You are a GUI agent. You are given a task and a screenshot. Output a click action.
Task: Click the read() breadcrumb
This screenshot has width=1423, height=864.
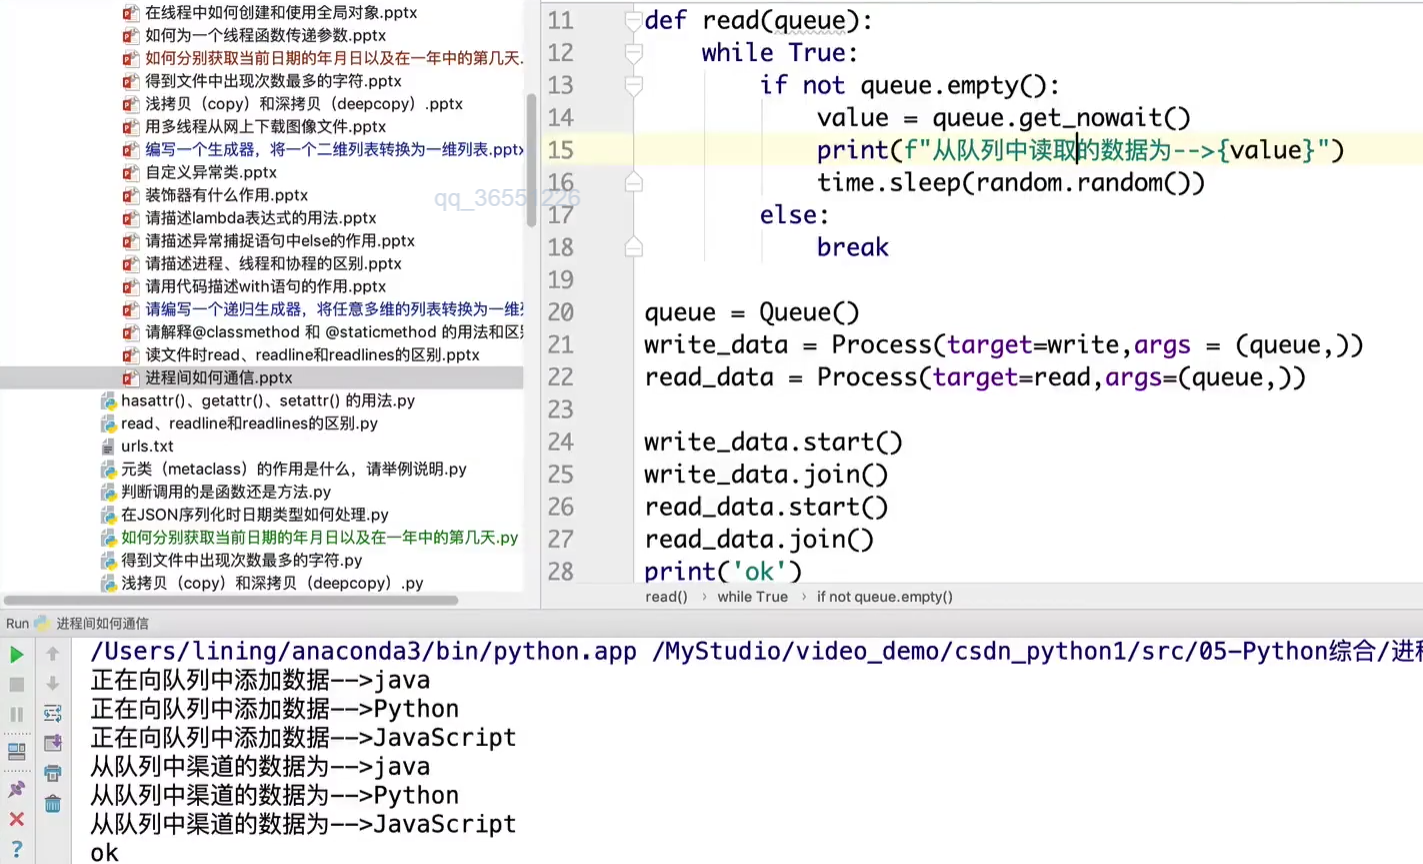[x=666, y=597]
